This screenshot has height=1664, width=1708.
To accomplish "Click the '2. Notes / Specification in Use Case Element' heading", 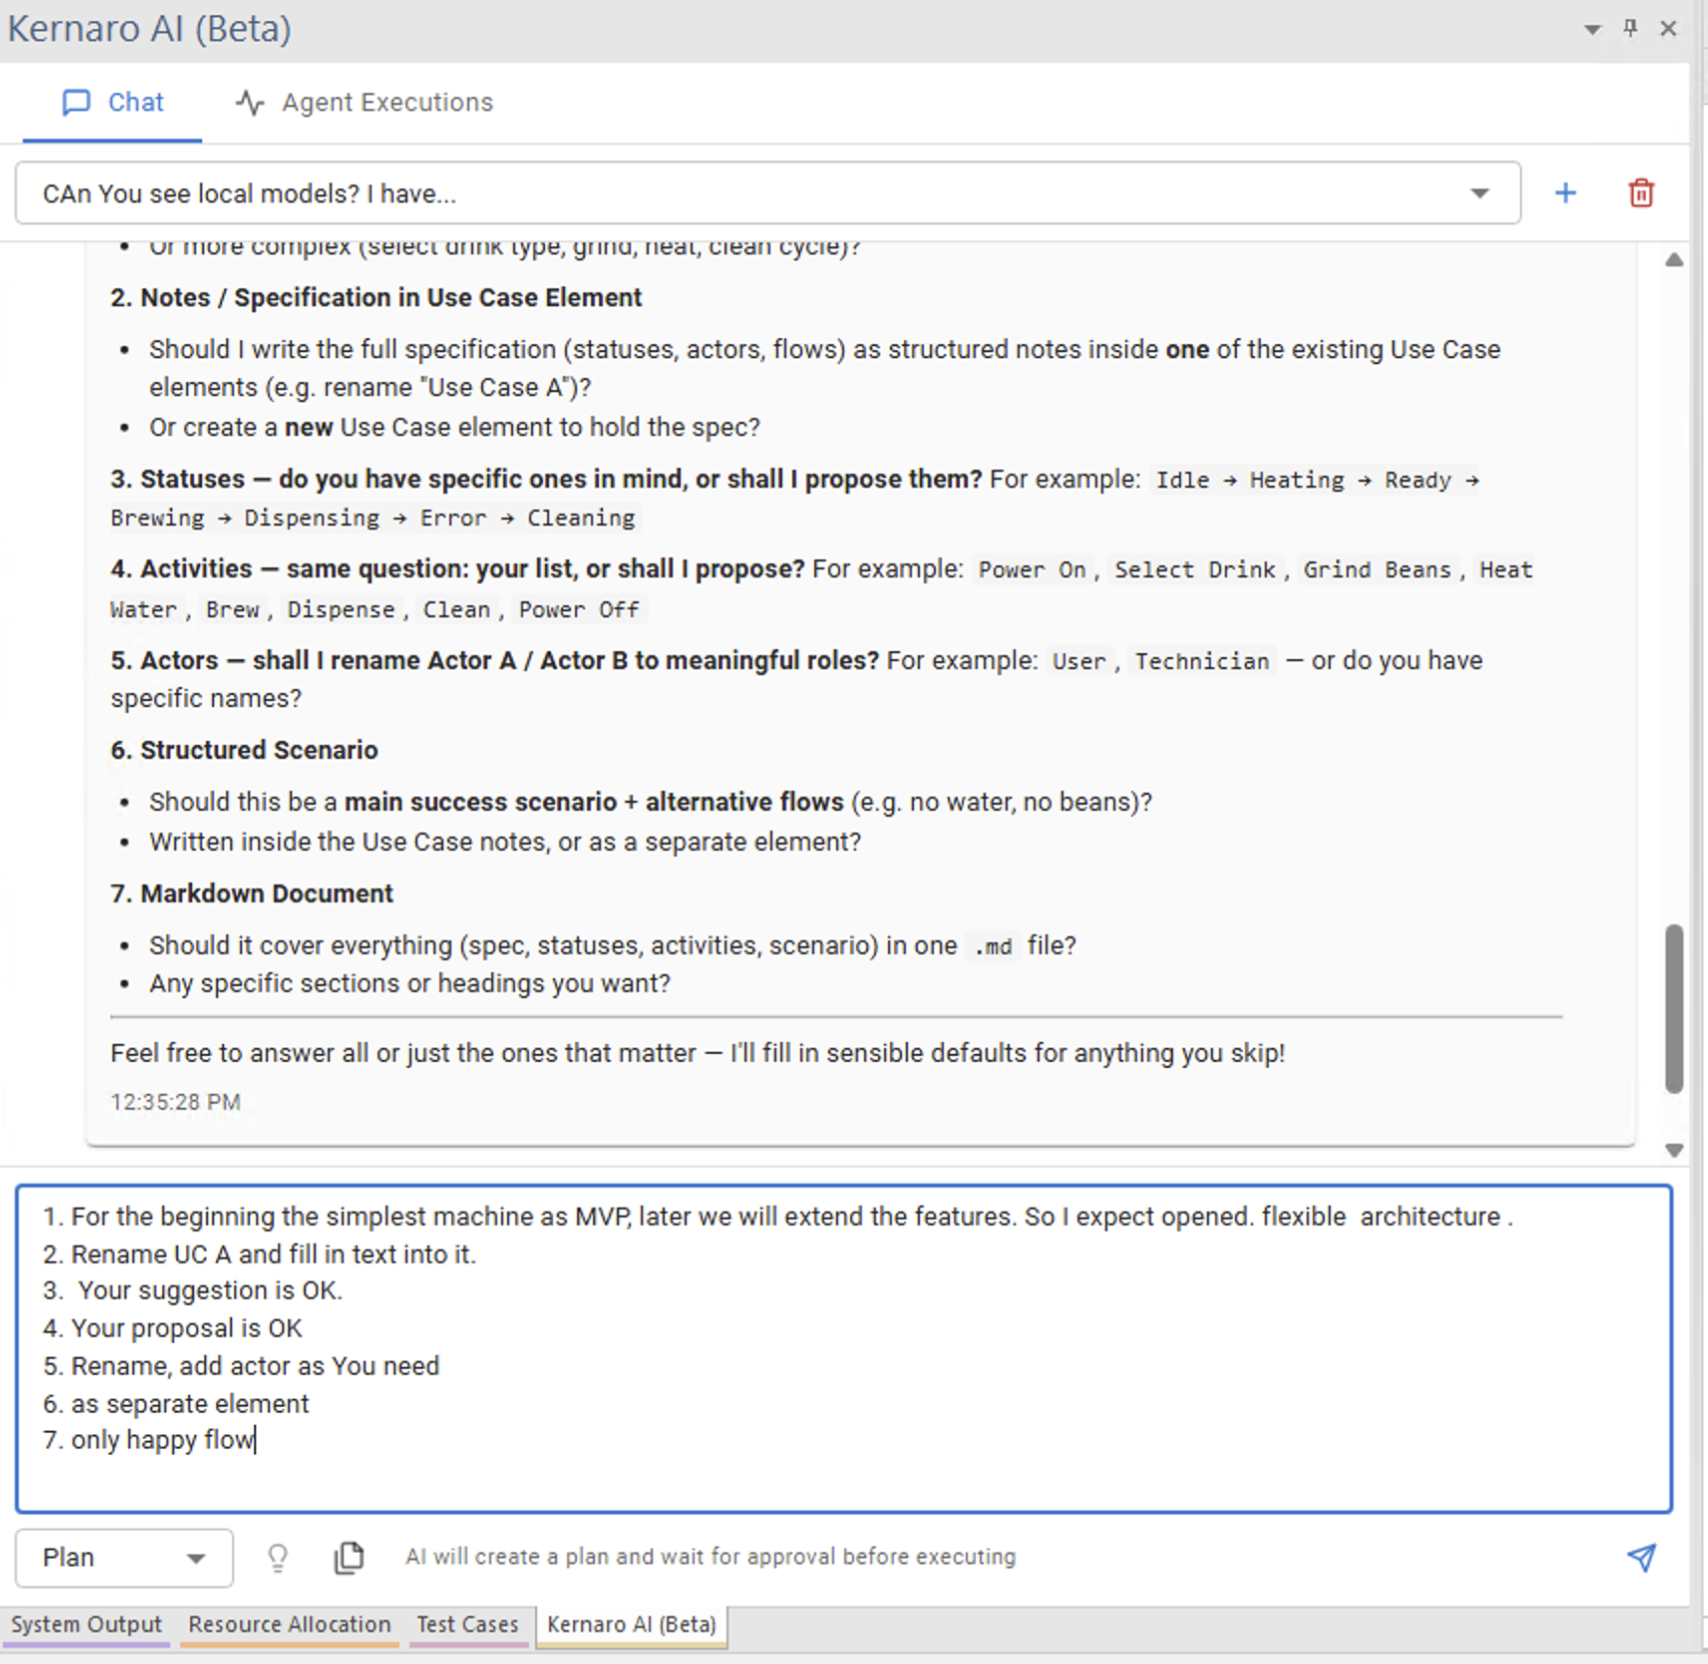I will tap(376, 298).
